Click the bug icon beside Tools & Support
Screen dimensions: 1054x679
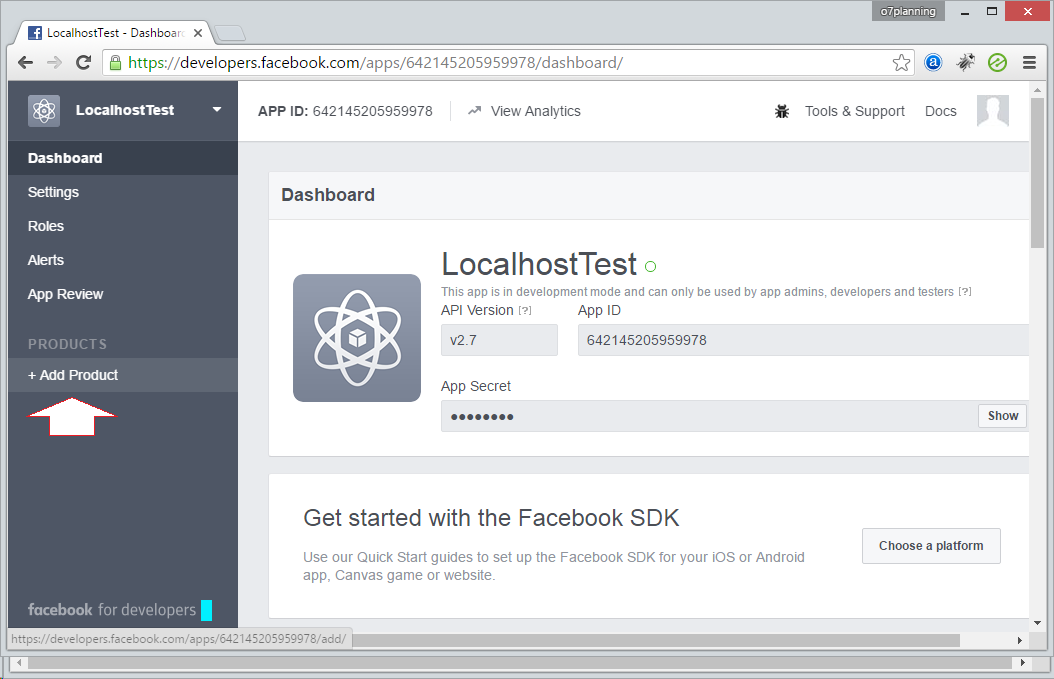pyautogui.click(x=782, y=111)
